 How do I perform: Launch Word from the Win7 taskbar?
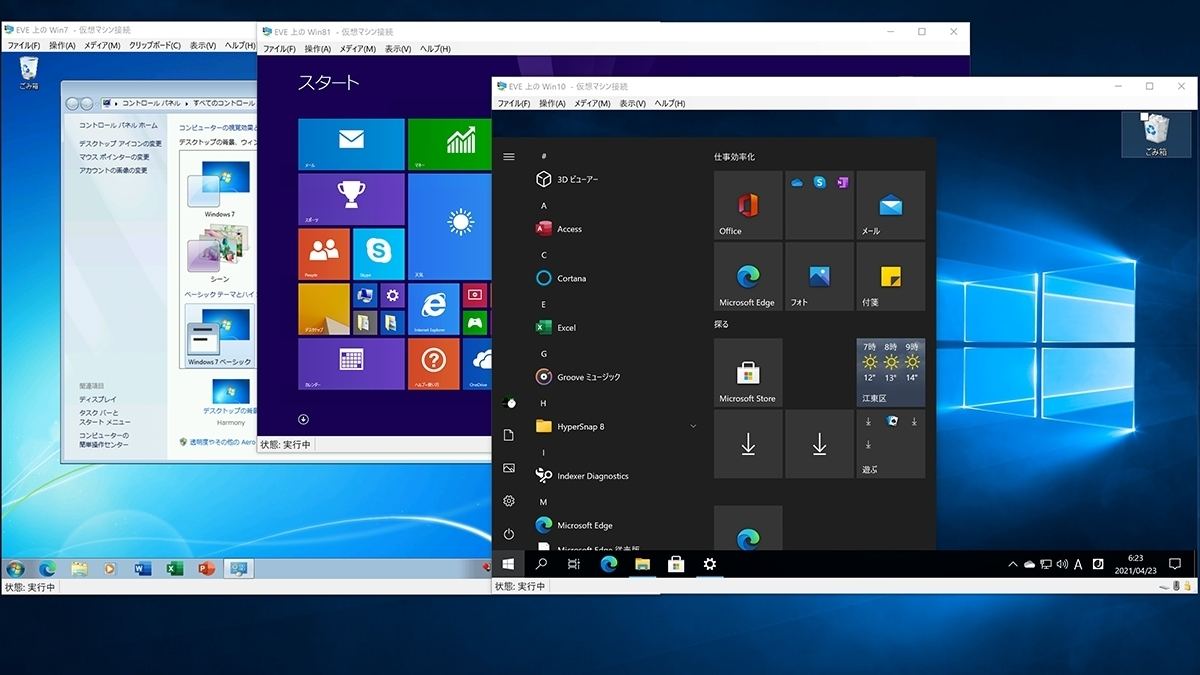coord(142,569)
